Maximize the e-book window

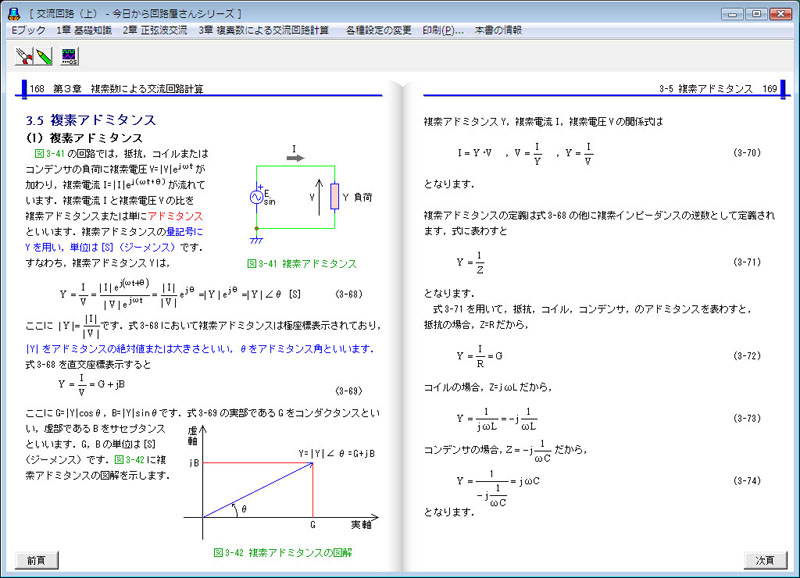[x=757, y=14]
